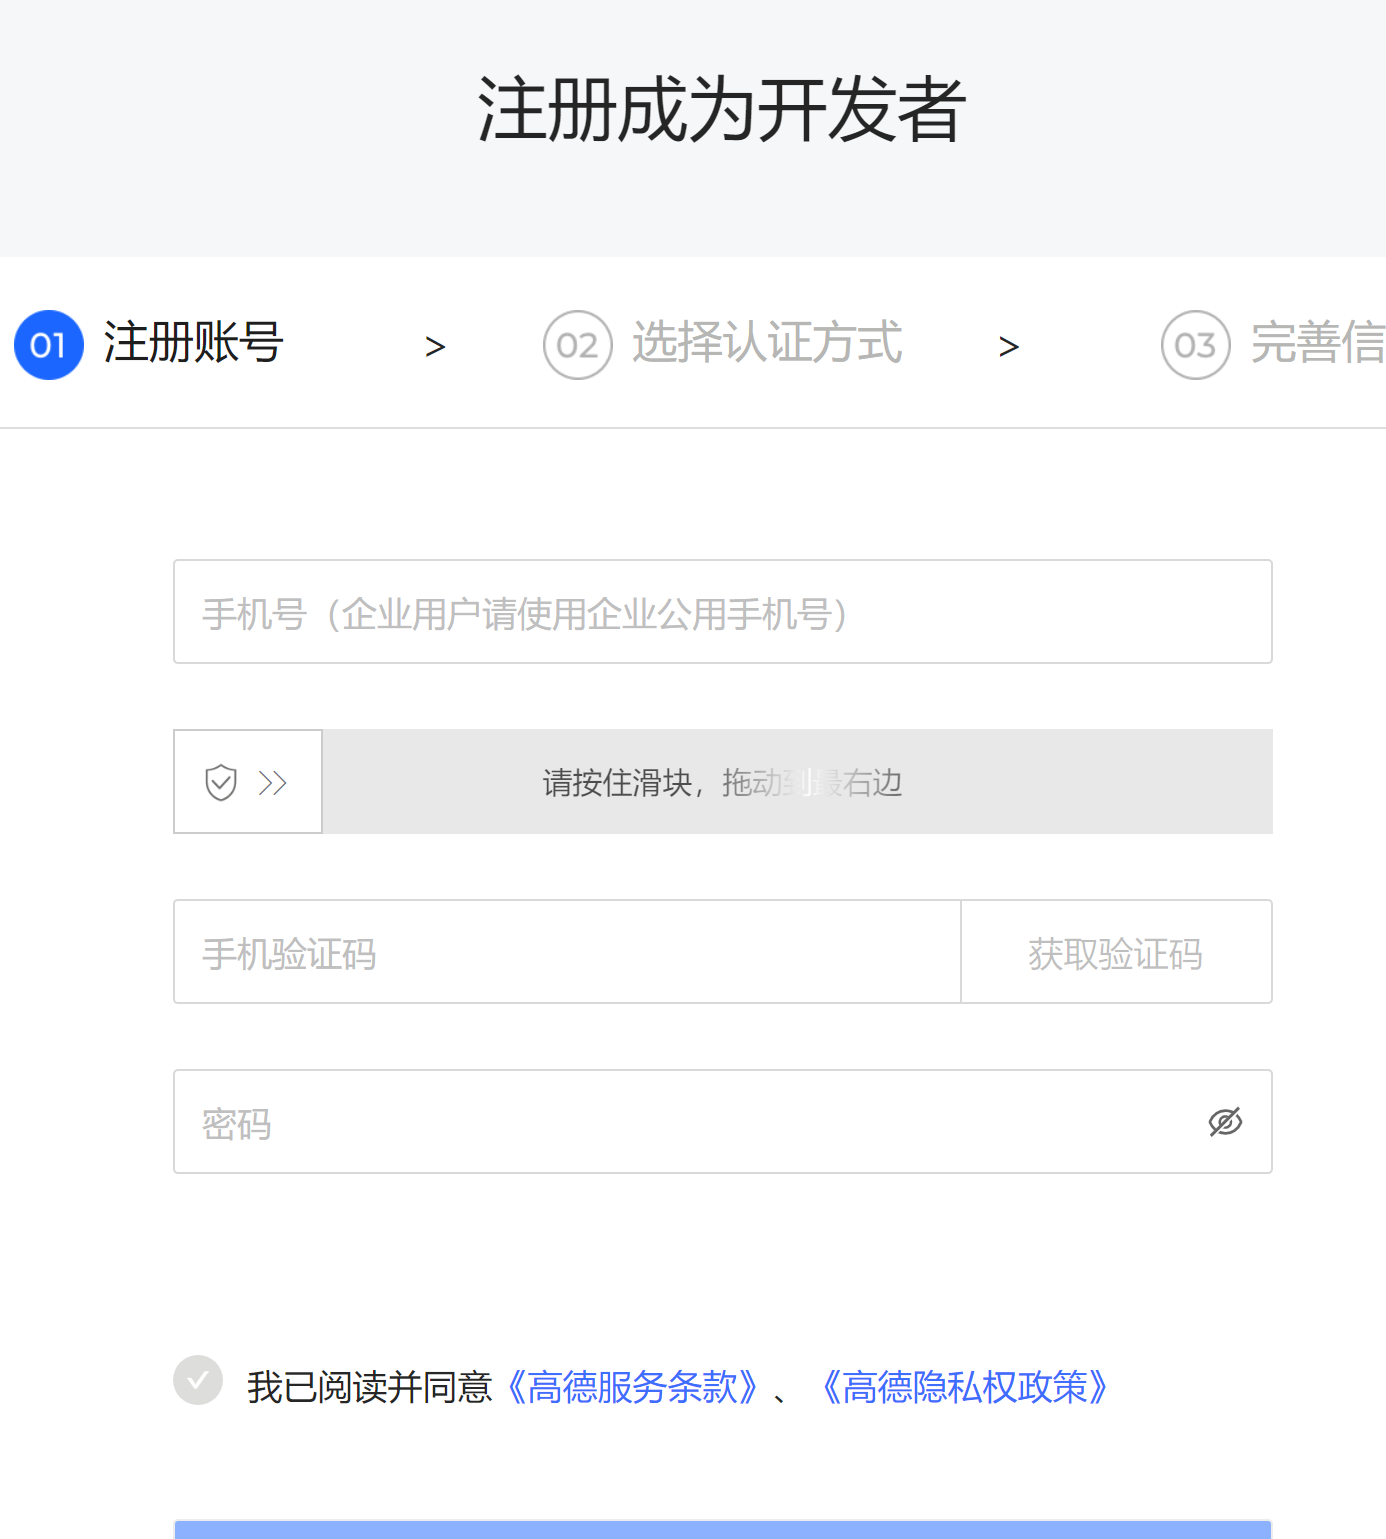Click the blue 01 step circle
Viewport: 1386px width, 1539px height.
tap(48, 345)
